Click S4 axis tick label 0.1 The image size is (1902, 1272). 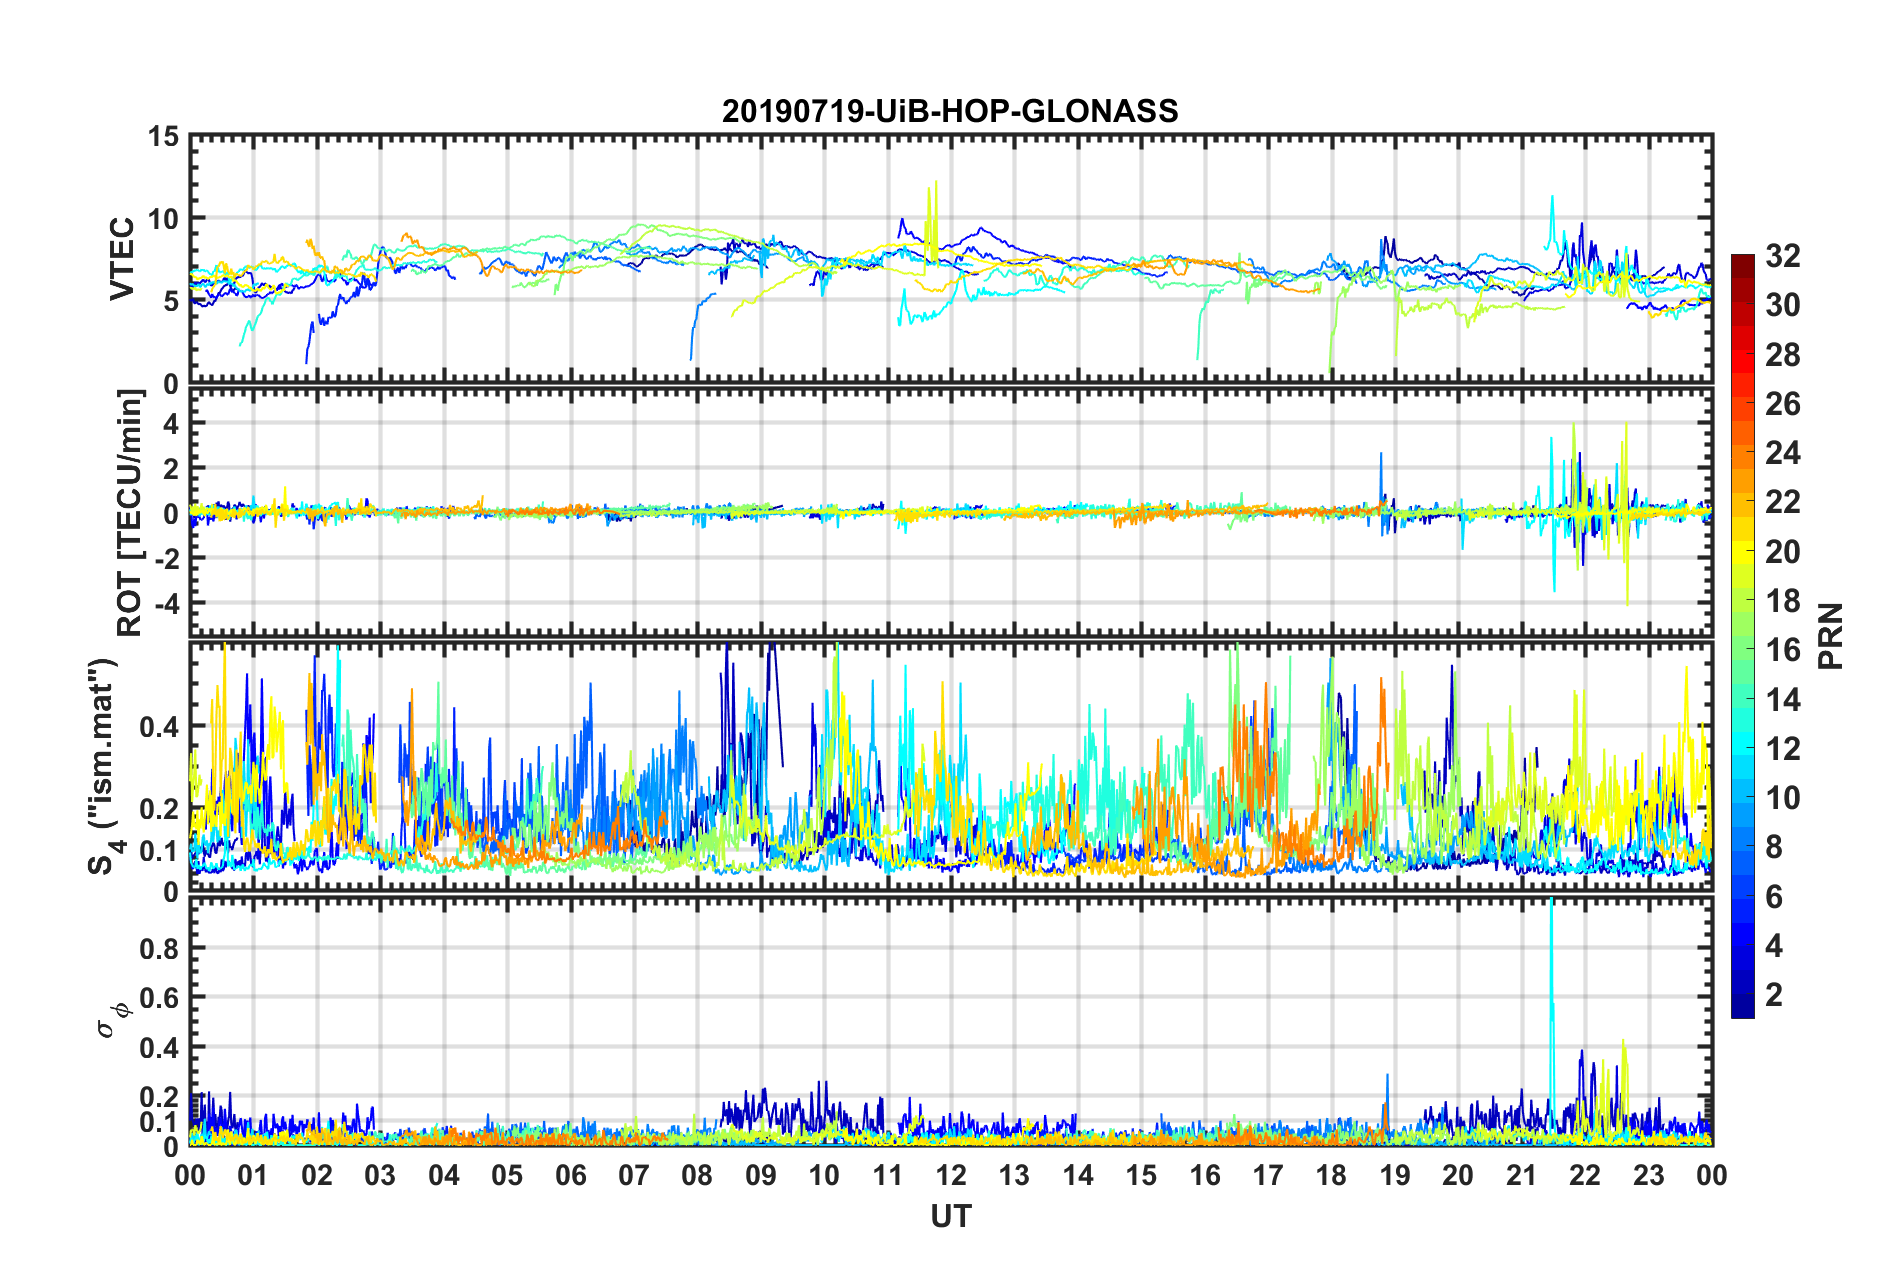tap(159, 851)
